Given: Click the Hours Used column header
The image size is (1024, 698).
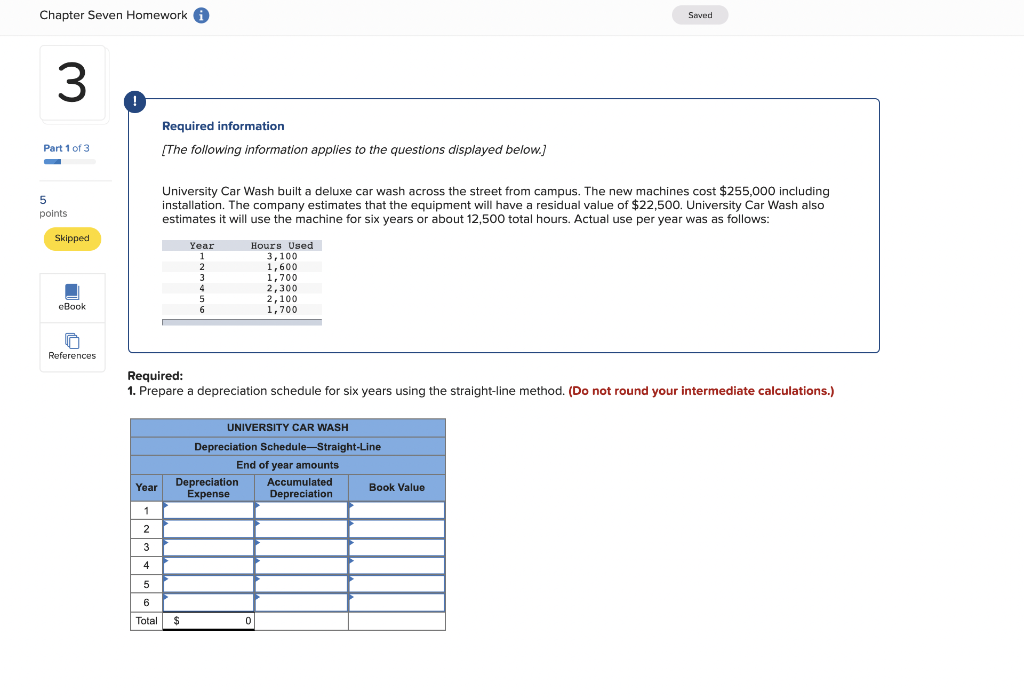Looking at the screenshot, I should click(282, 246).
